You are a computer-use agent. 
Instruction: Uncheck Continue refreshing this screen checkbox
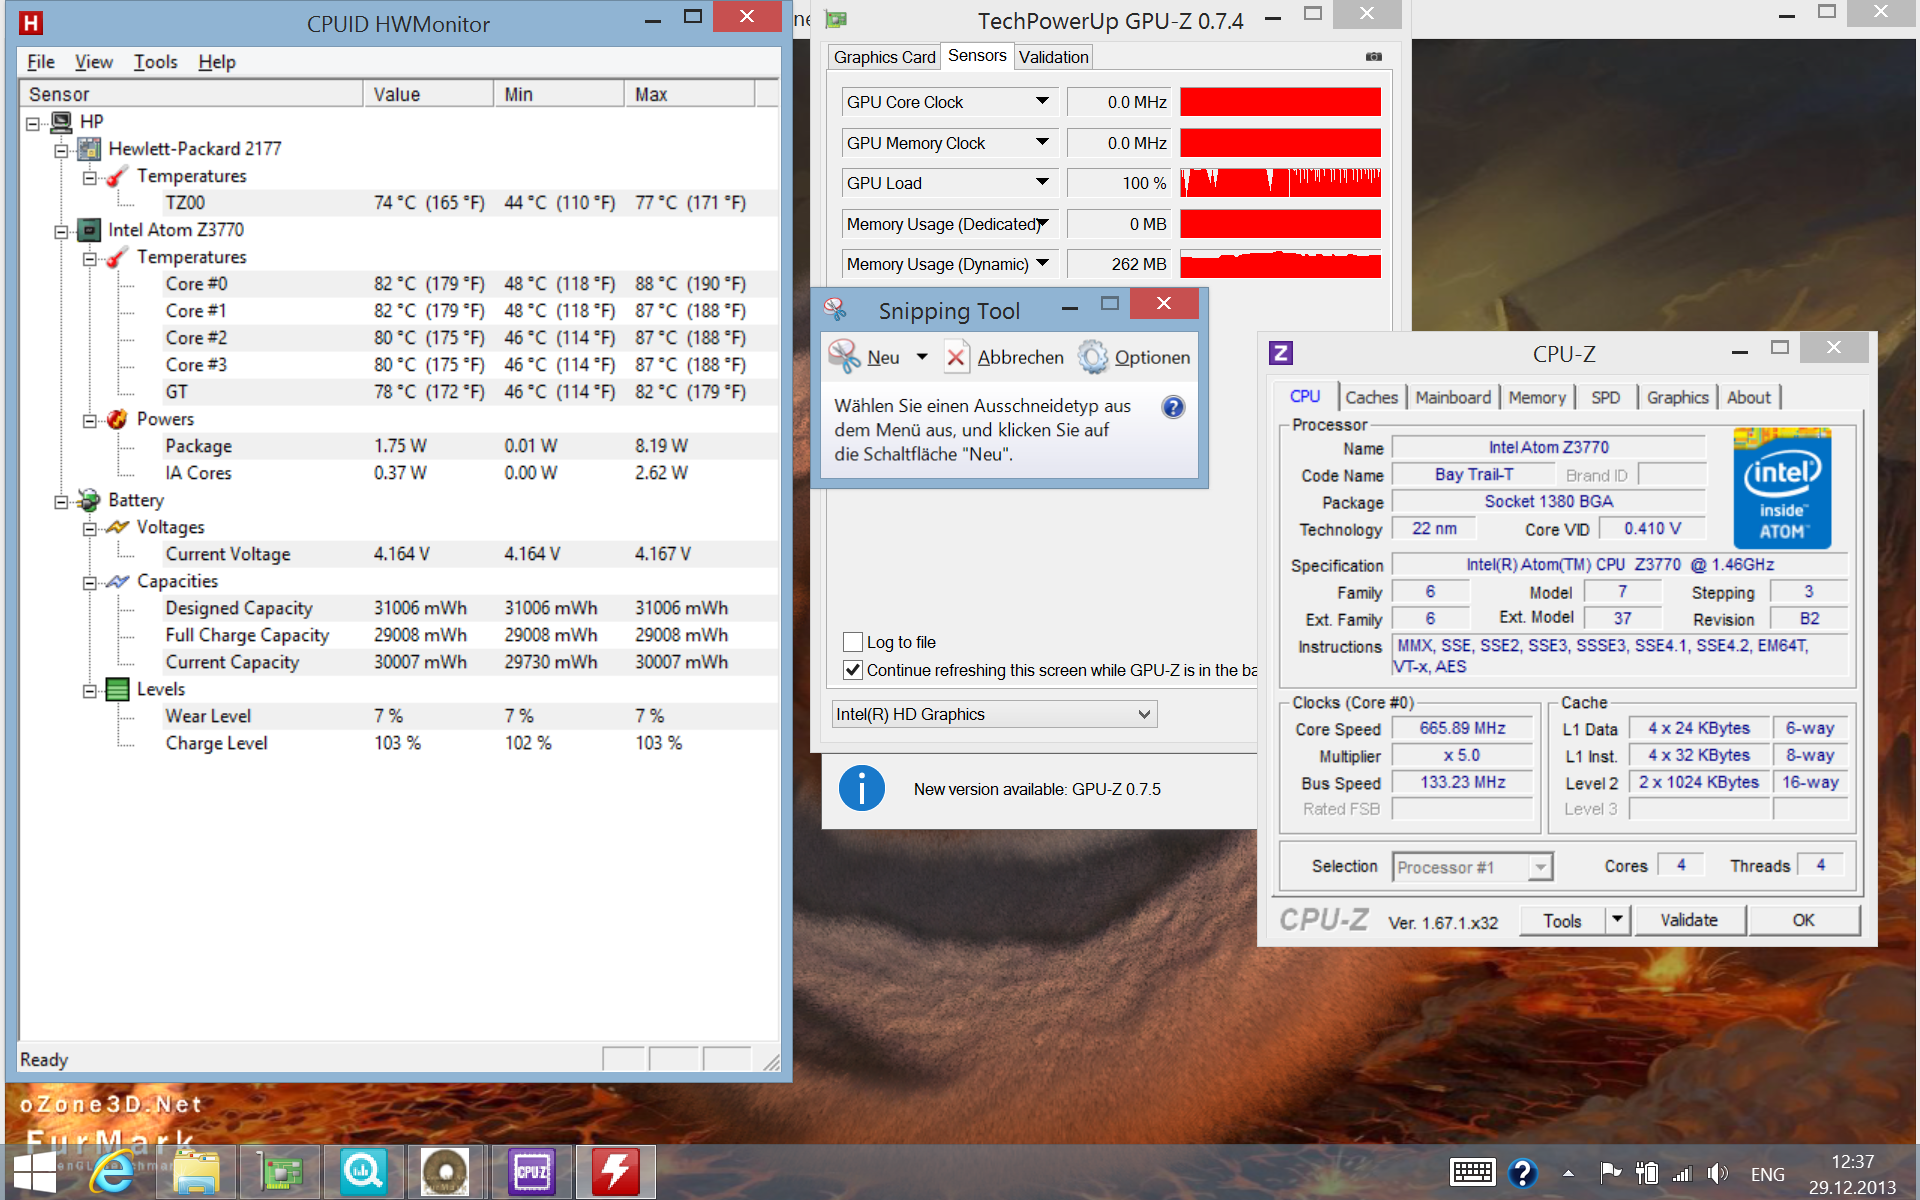pyautogui.click(x=853, y=670)
